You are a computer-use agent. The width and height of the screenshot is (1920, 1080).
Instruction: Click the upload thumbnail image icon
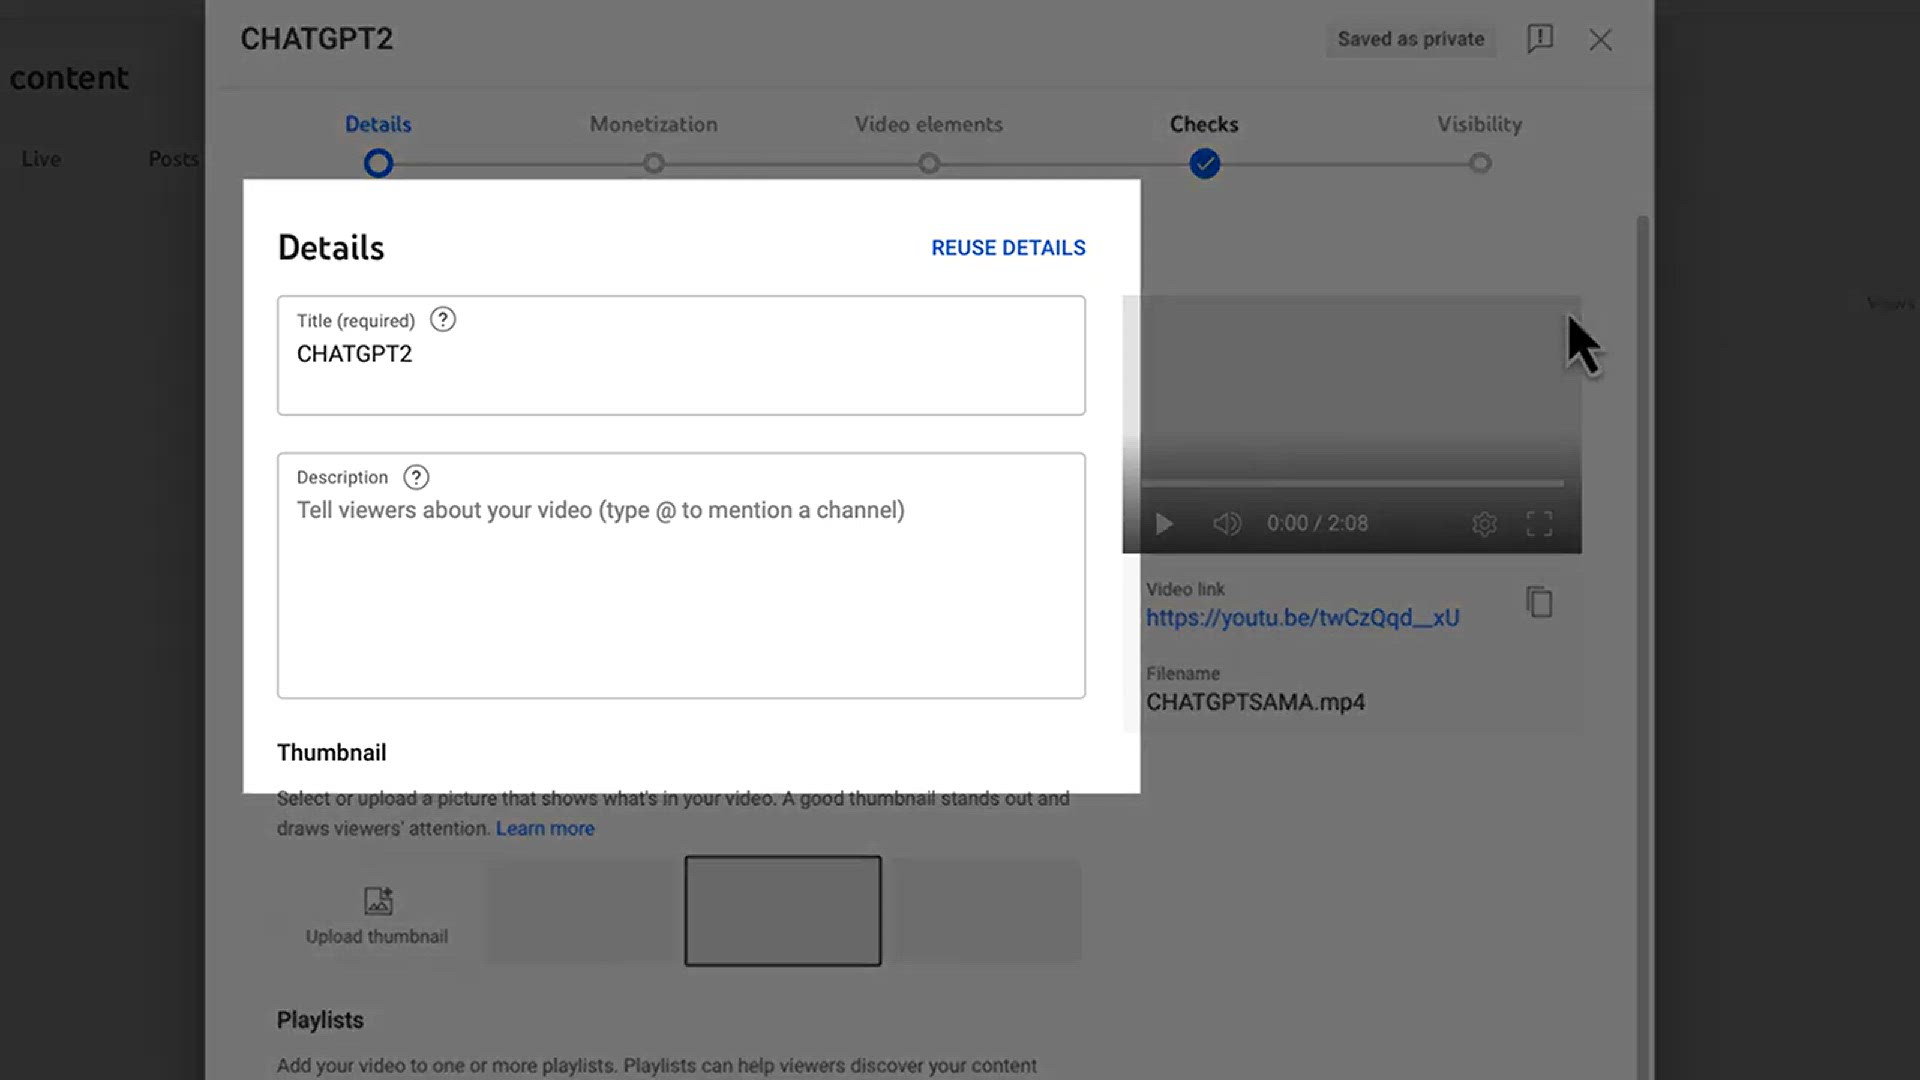coord(378,900)
